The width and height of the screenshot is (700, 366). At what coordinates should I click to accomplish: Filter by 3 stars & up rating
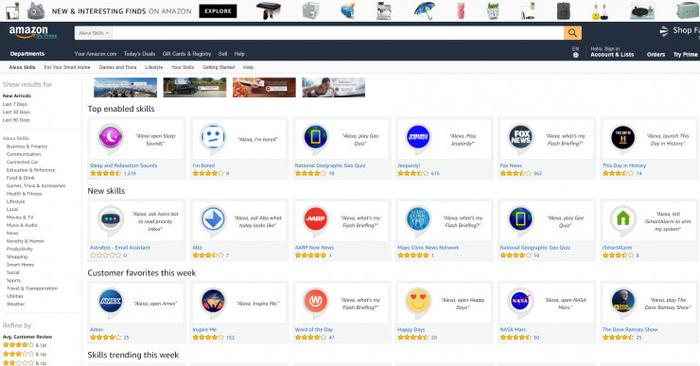point(25,354)
